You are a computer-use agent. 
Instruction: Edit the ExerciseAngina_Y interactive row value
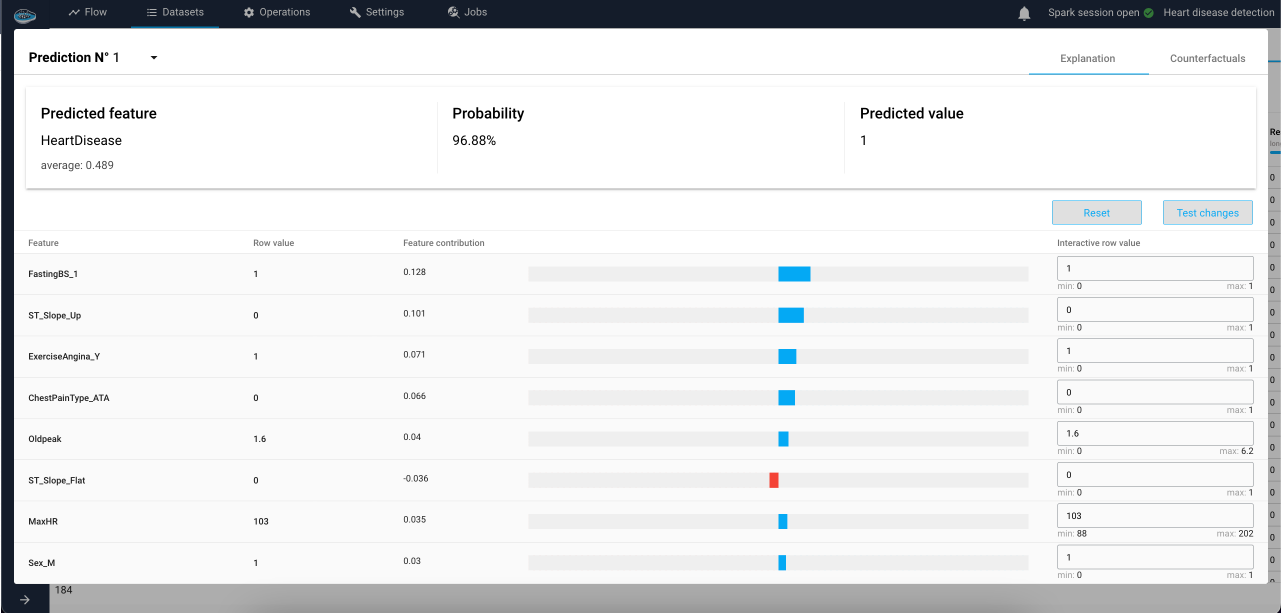pos(1155,351)
